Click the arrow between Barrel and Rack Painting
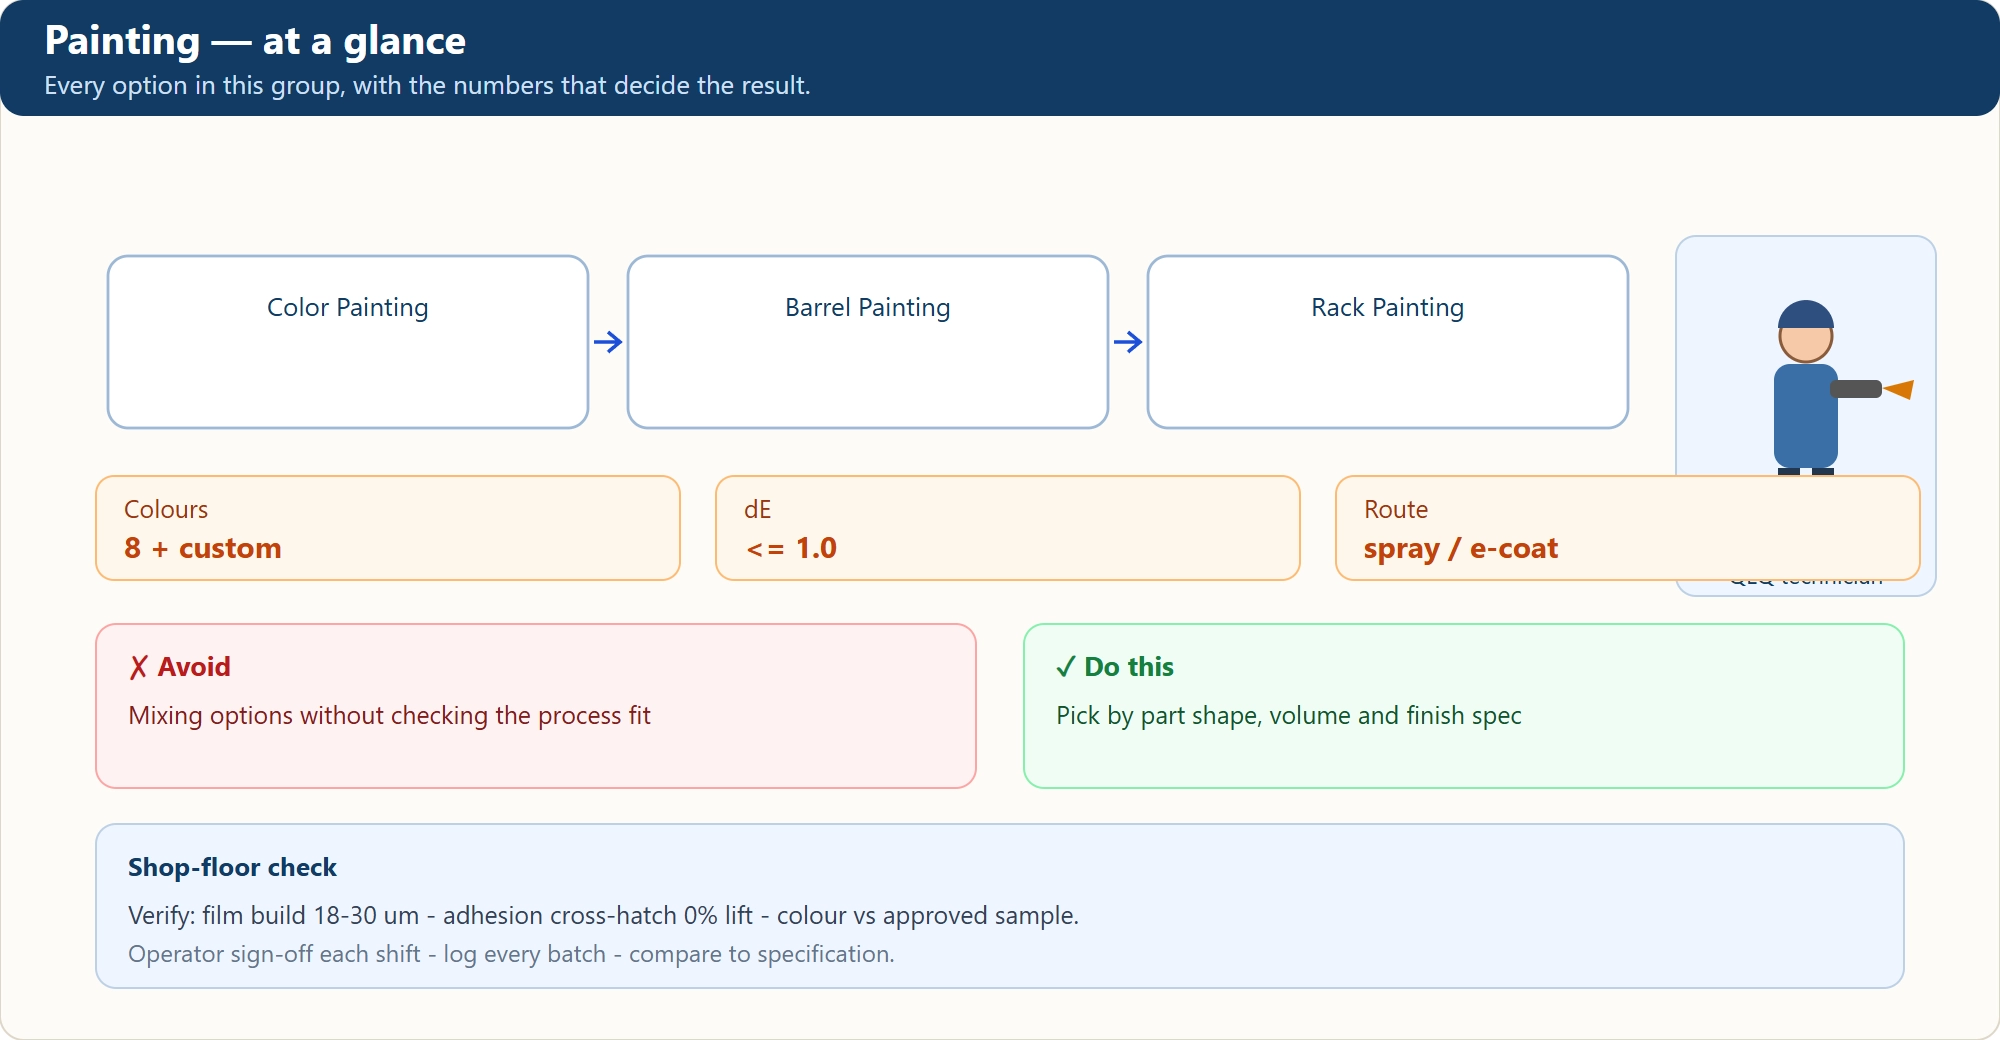 click(x=1128, y=342)
